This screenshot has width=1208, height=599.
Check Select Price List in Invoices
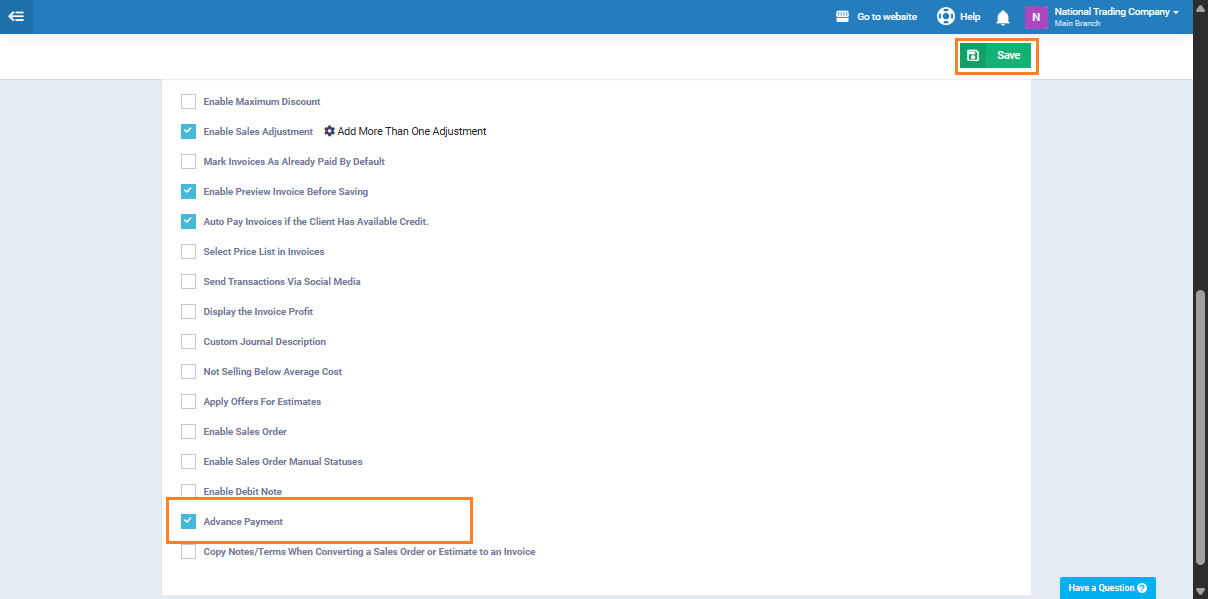tap(188, 251)
